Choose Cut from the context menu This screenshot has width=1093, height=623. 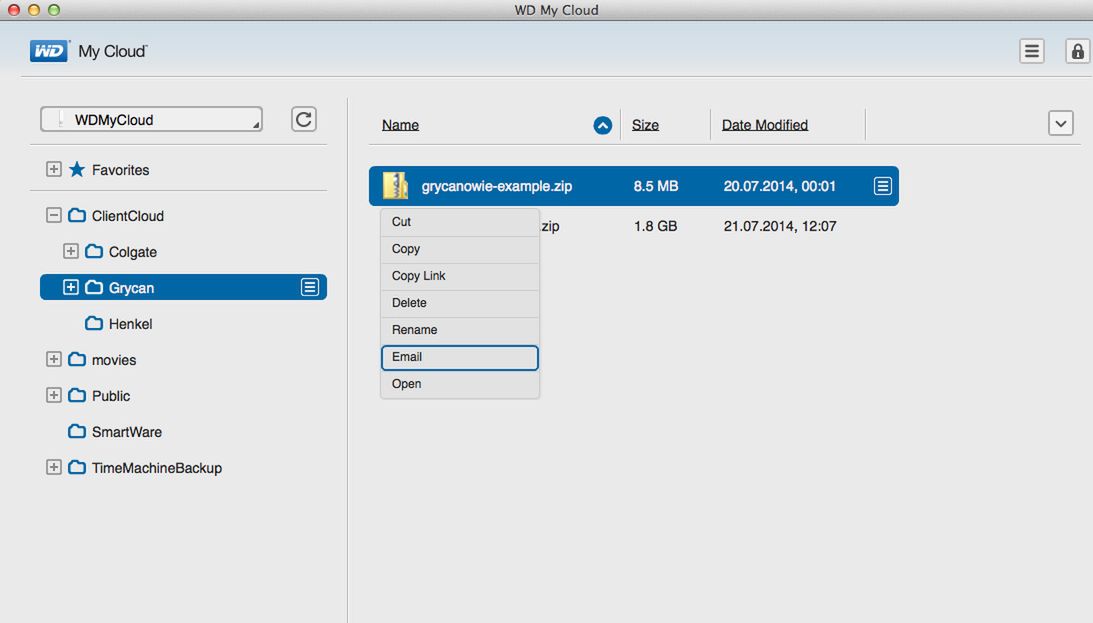[460, 222]
